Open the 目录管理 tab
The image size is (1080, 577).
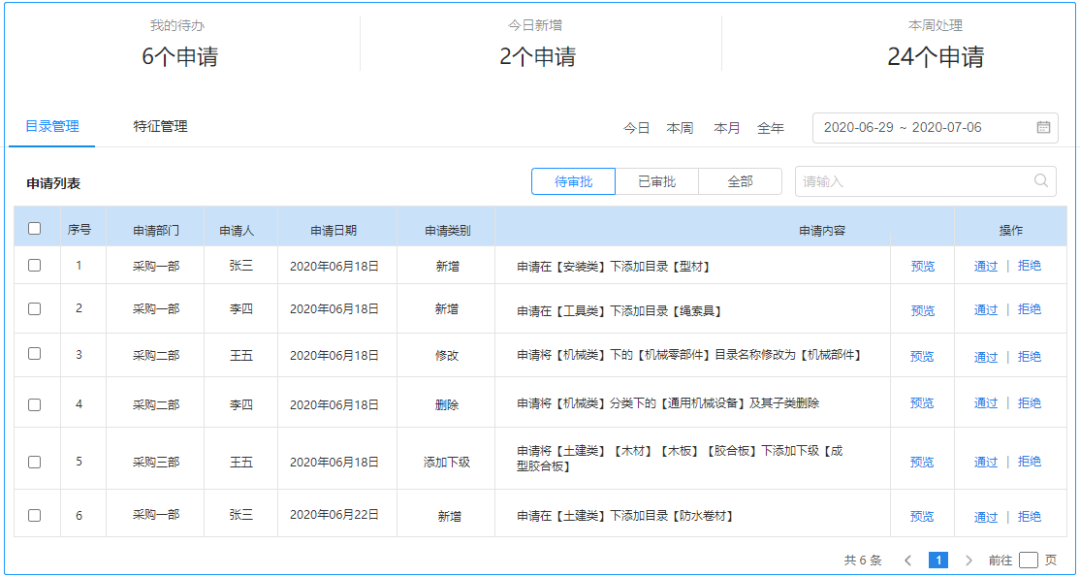[52, 127]
